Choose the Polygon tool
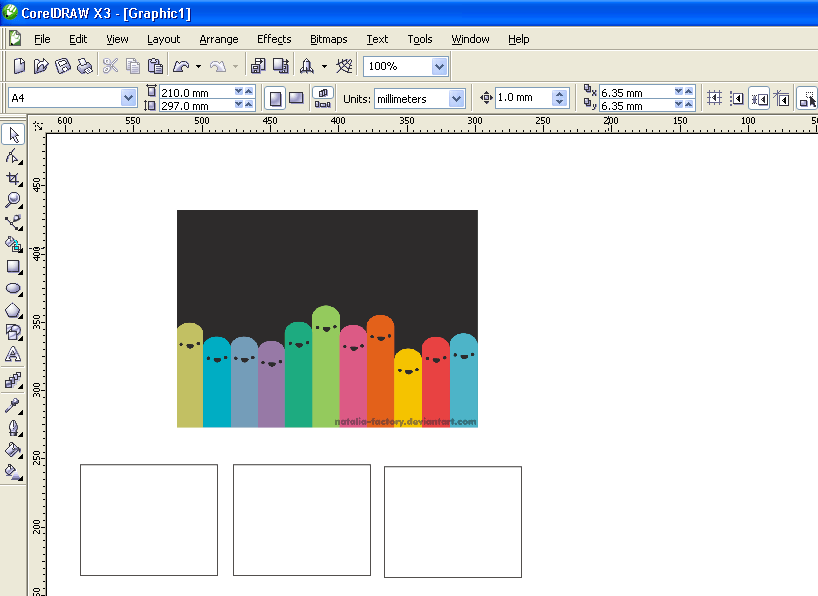818x596 pixels. coord(14,311)
